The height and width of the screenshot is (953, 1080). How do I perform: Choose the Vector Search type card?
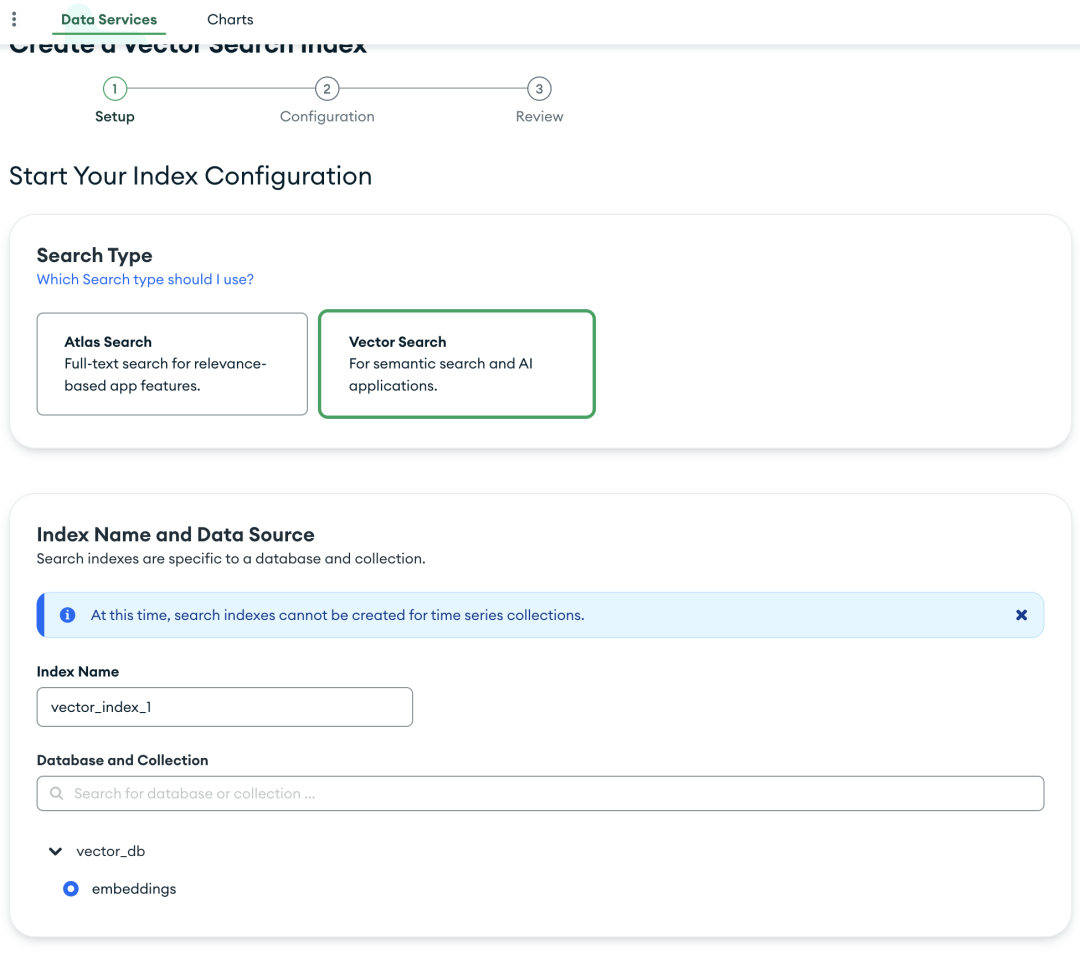click(456, 364)
